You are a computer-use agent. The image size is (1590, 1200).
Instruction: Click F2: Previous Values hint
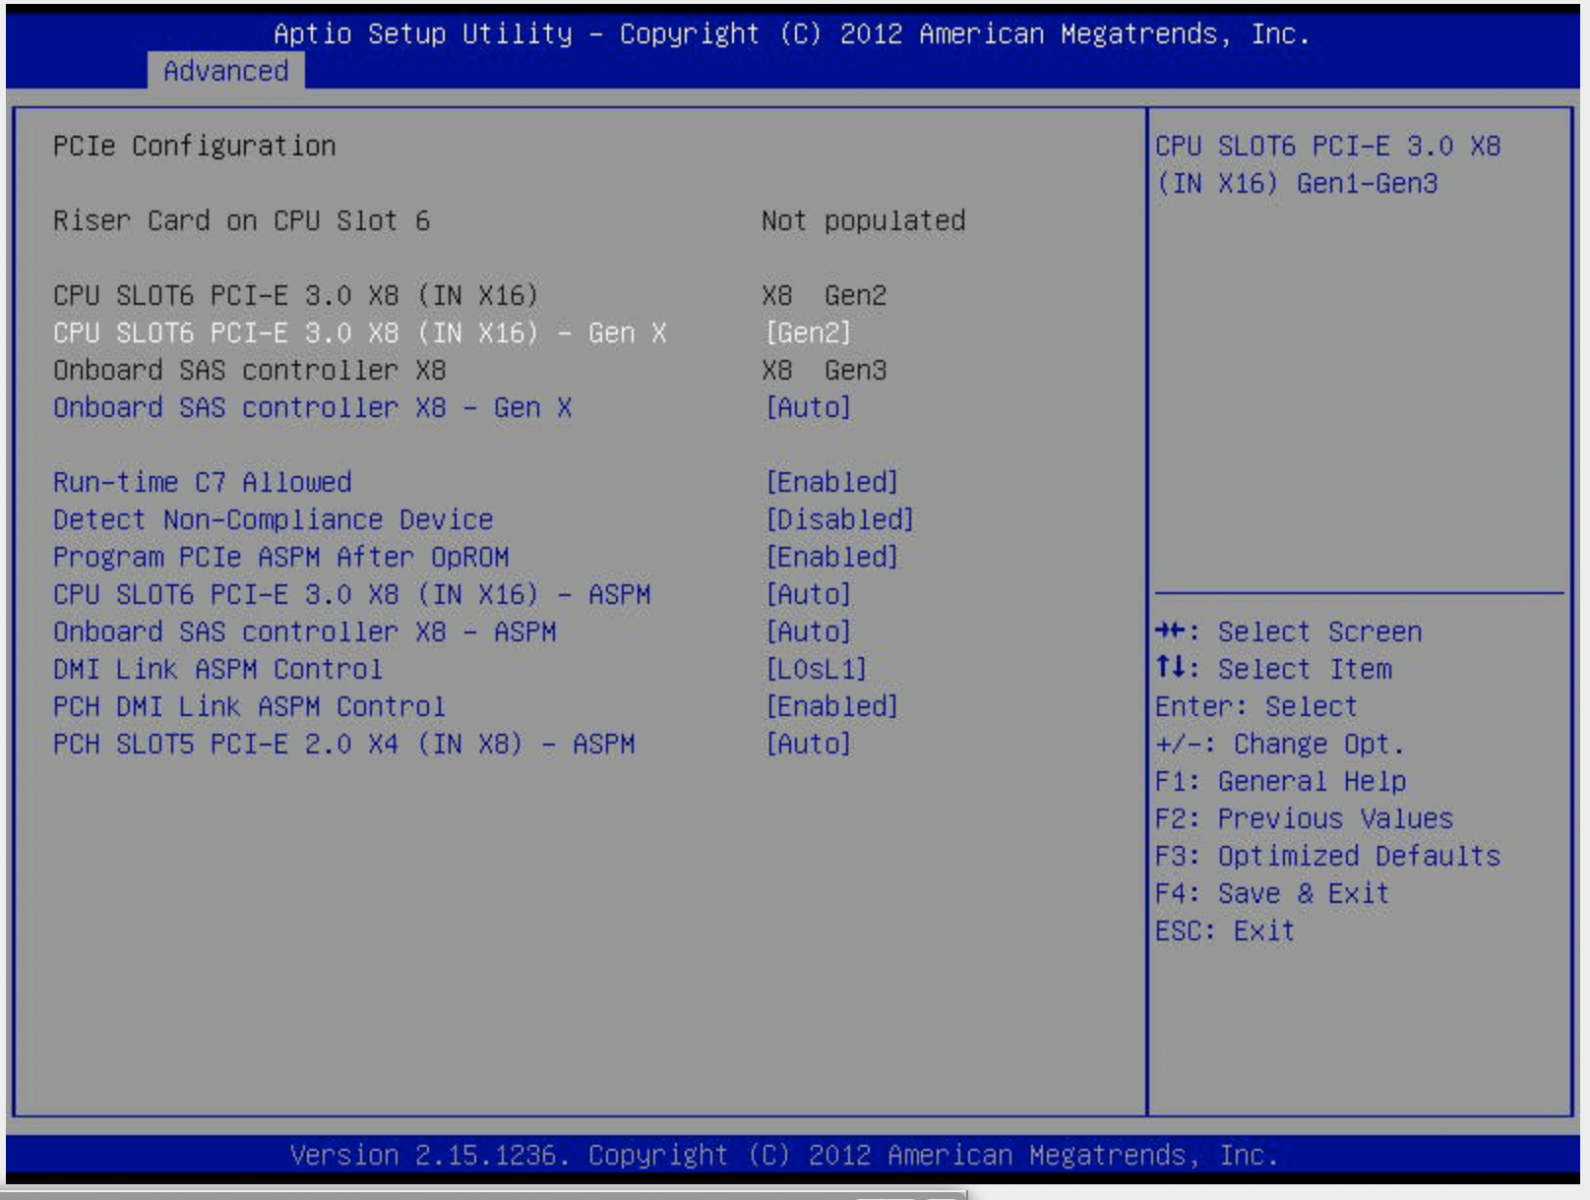click(1304, 819)
